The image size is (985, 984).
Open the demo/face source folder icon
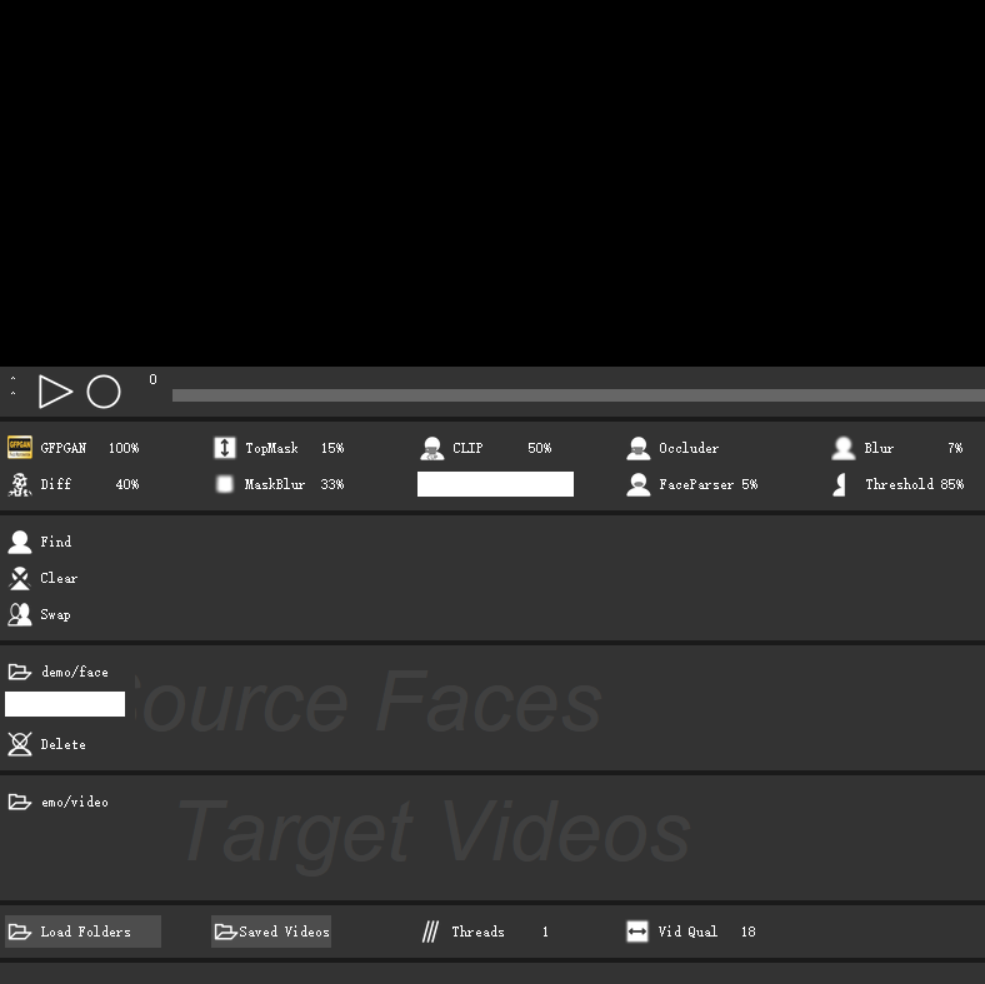pos(19,672)
